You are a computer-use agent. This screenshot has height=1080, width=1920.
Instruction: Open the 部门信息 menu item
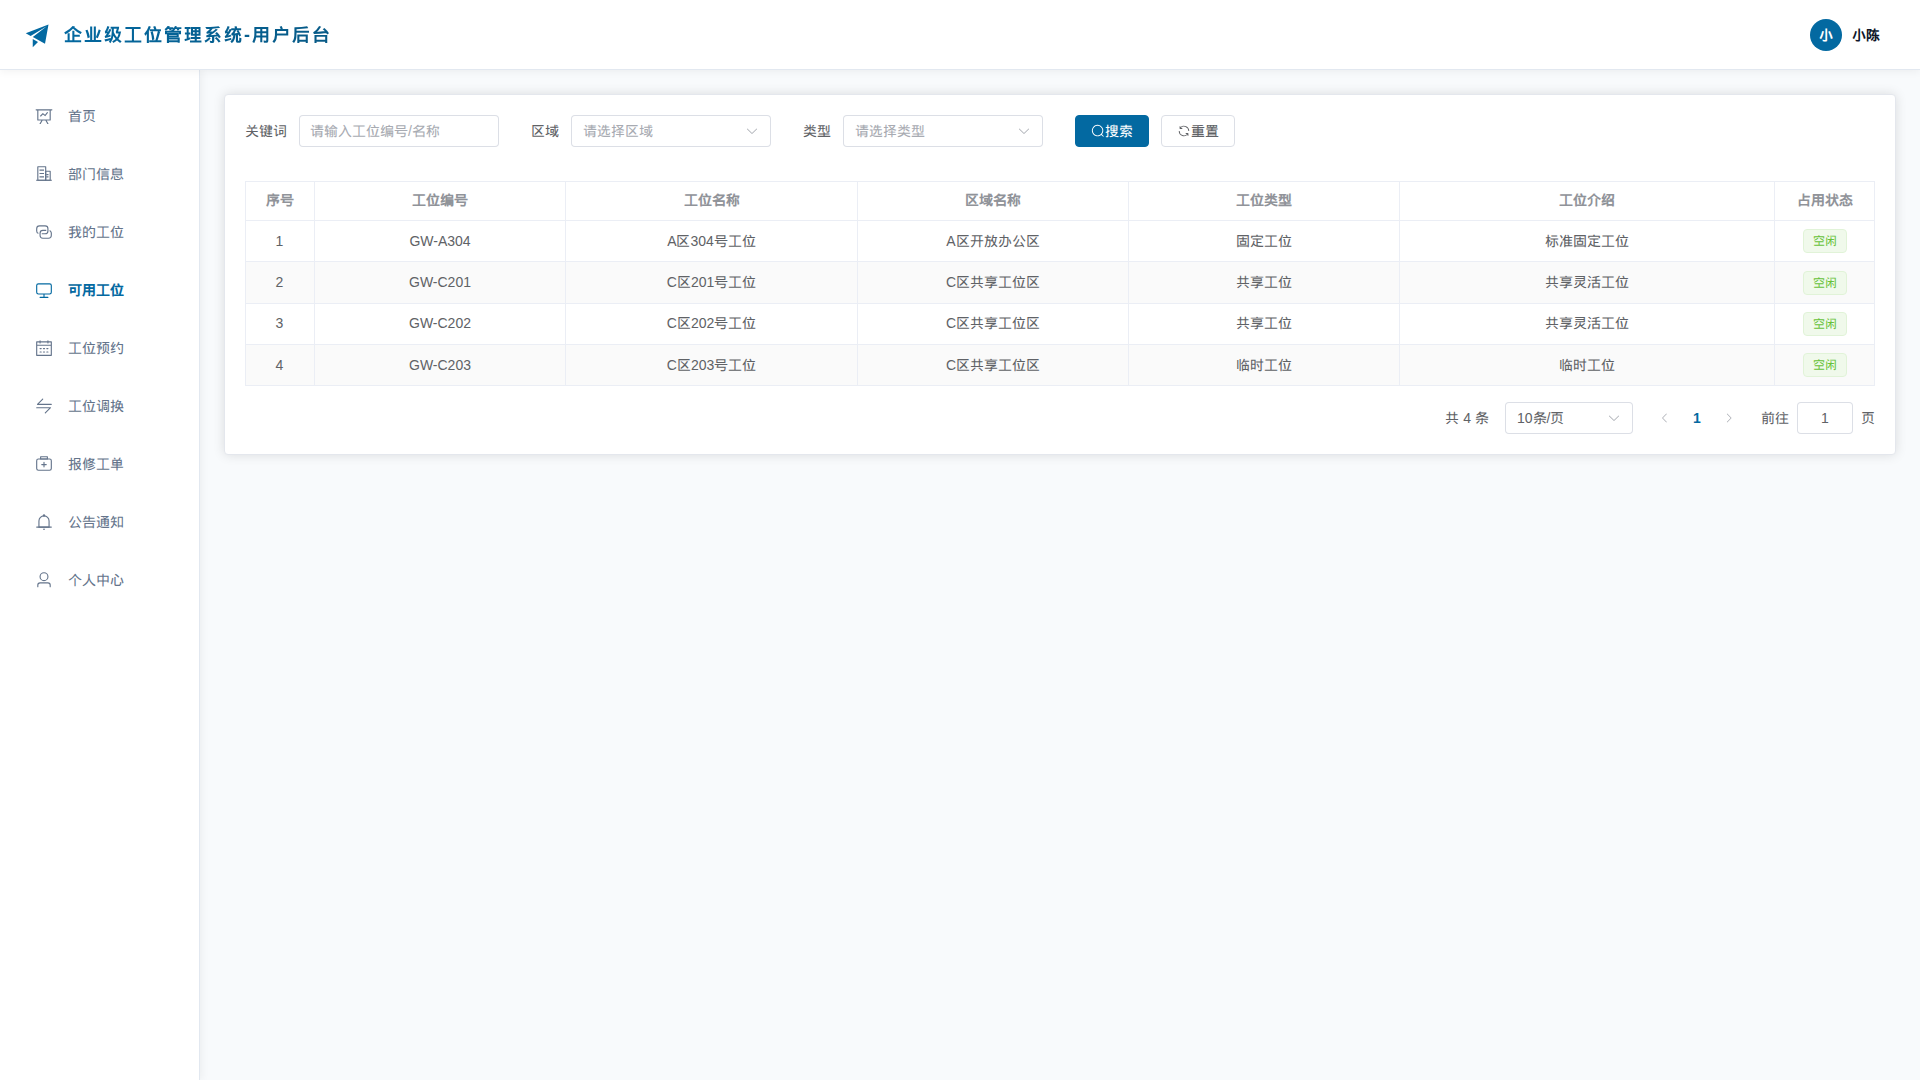pos(99,174)
